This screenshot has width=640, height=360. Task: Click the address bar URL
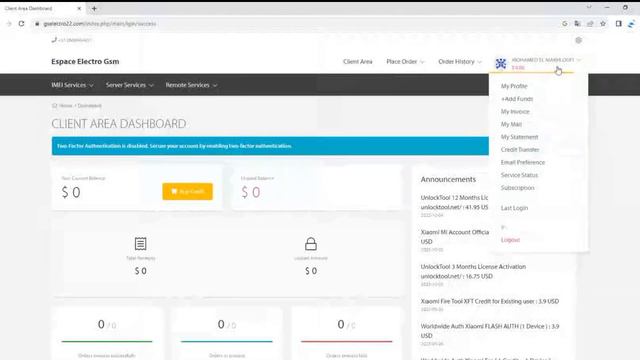pos(100,24)
